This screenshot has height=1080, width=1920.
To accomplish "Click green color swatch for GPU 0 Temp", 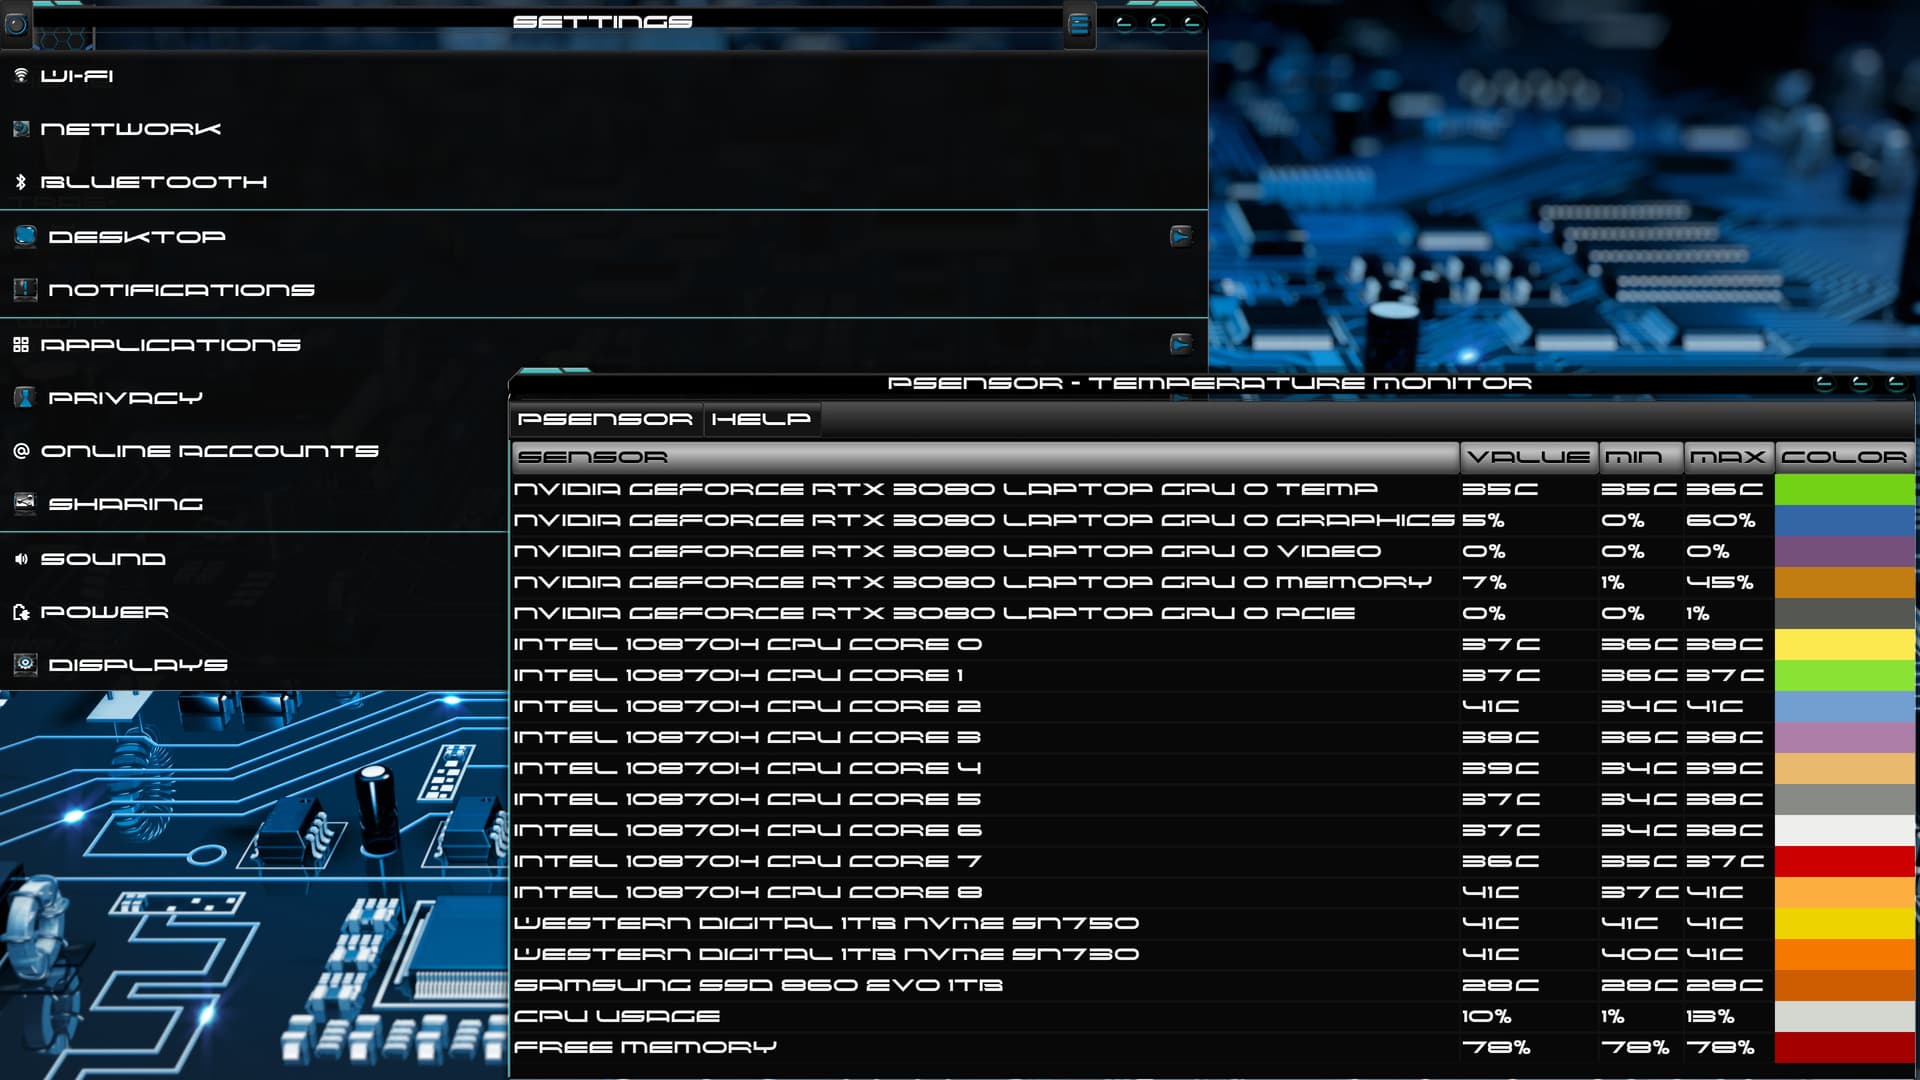I will pos(1845,489).
